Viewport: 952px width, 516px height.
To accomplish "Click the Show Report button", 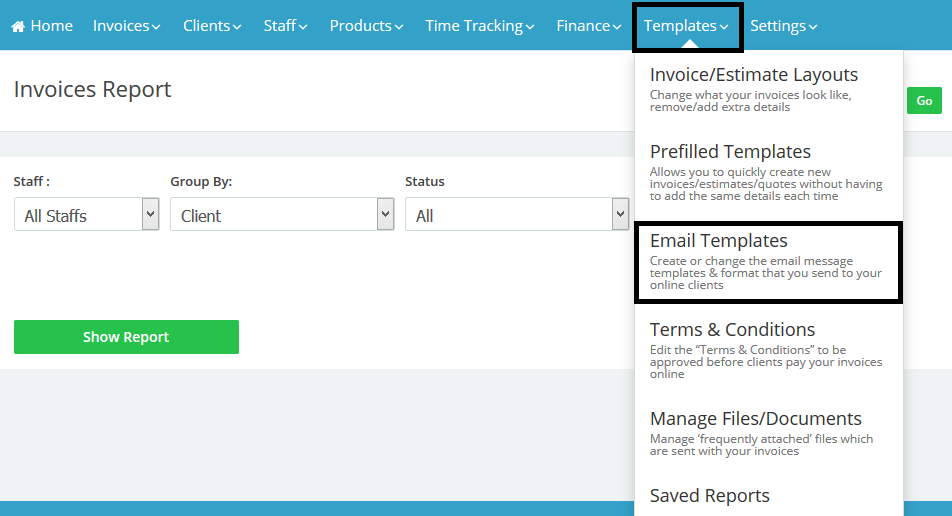I will (x=126, y=337).
